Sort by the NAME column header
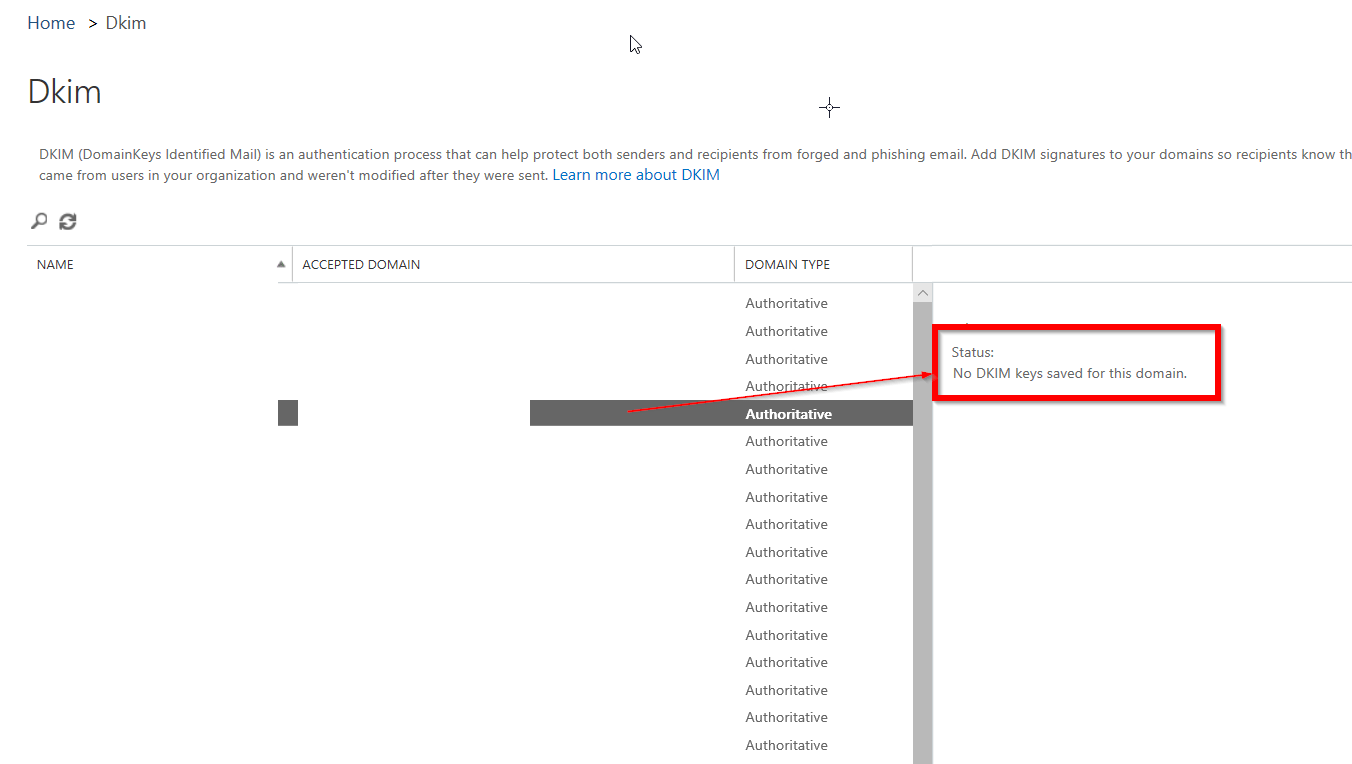 pos(56,265)
